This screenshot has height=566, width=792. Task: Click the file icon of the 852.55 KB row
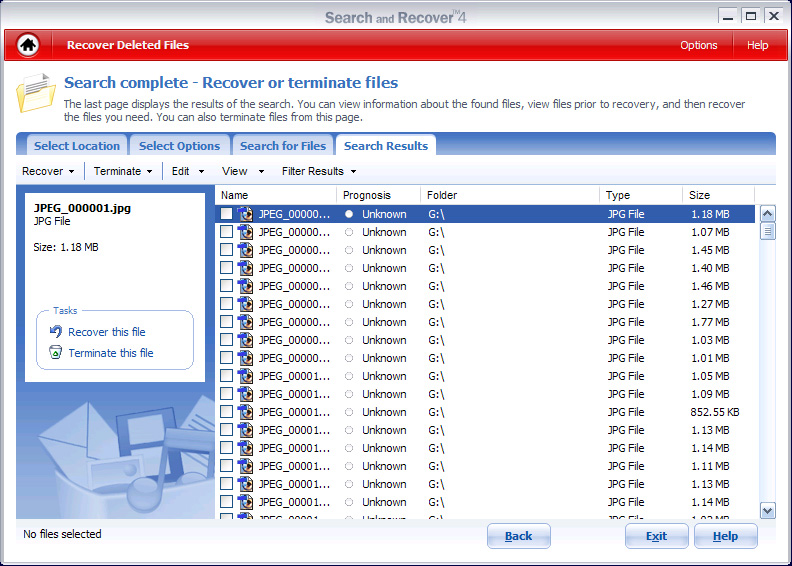(246, 412)
